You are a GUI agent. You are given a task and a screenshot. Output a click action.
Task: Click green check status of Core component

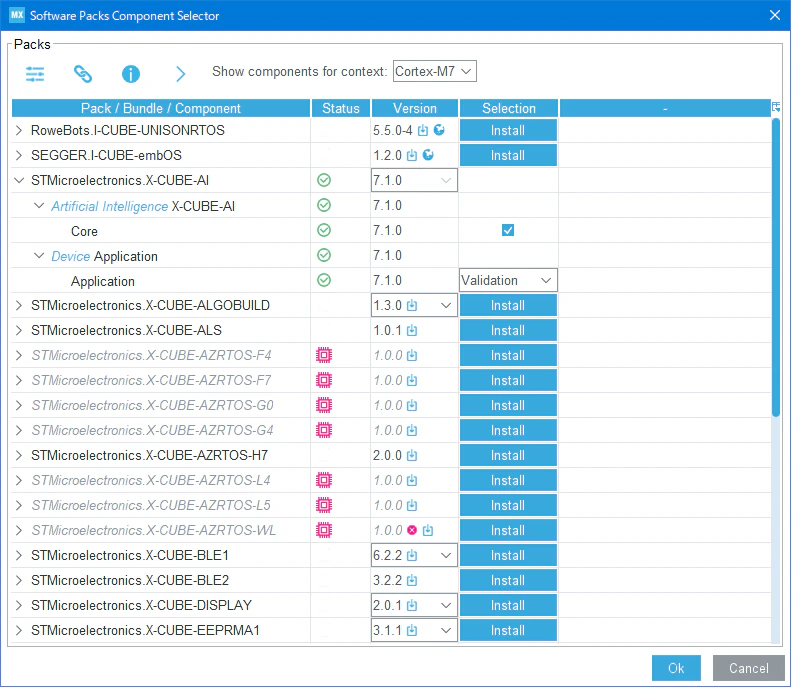(324, 230)
